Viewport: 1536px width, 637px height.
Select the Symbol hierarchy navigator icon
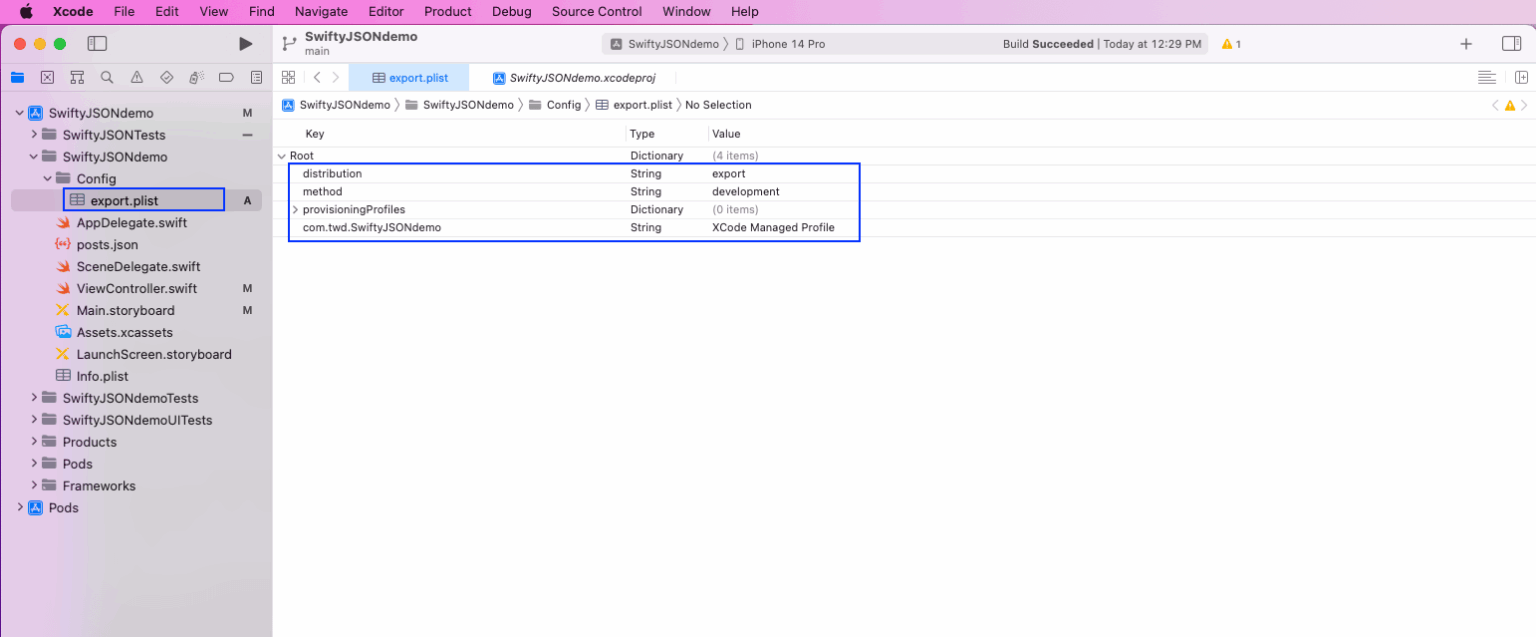pyautogui.click(x=76, y=77)
